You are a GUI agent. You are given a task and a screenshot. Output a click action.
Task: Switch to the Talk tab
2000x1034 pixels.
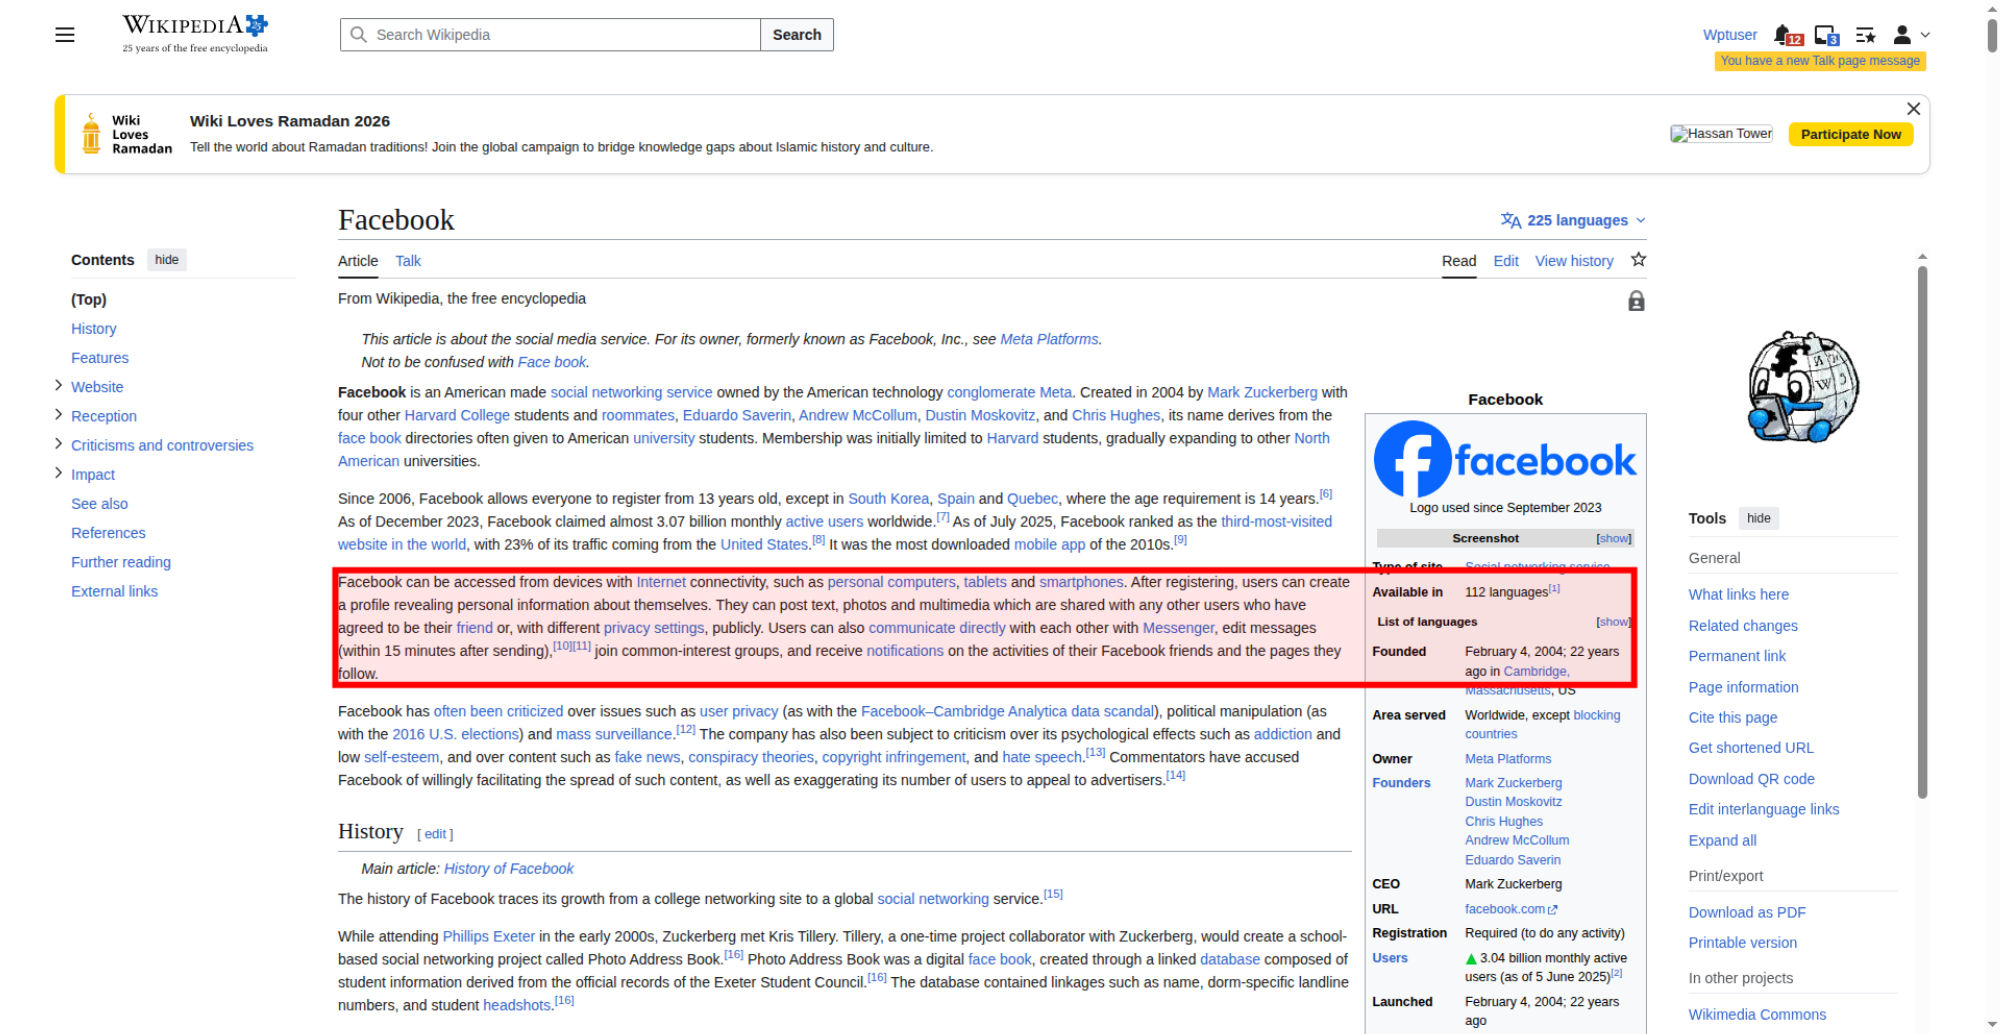click(x=408, y=261)
